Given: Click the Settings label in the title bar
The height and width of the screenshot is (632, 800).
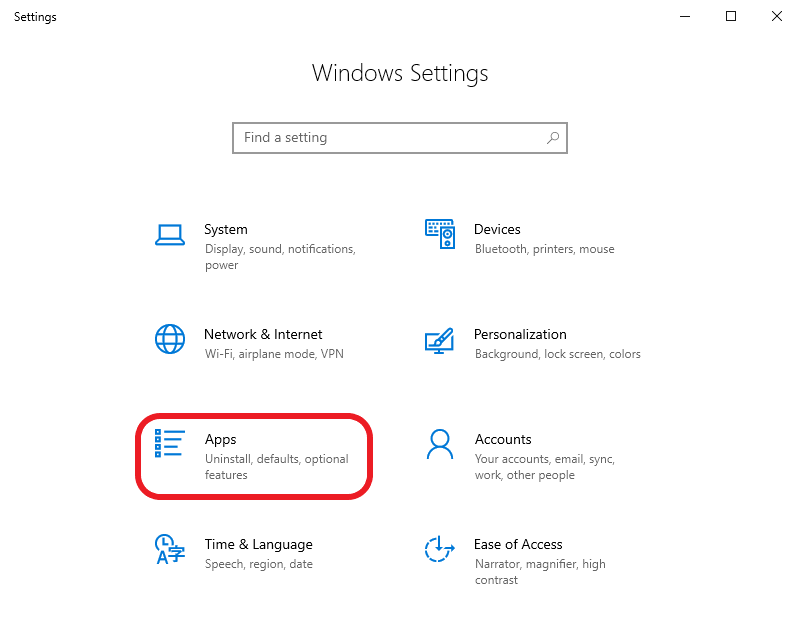Looking at the screenshot, I should (35, 16).
